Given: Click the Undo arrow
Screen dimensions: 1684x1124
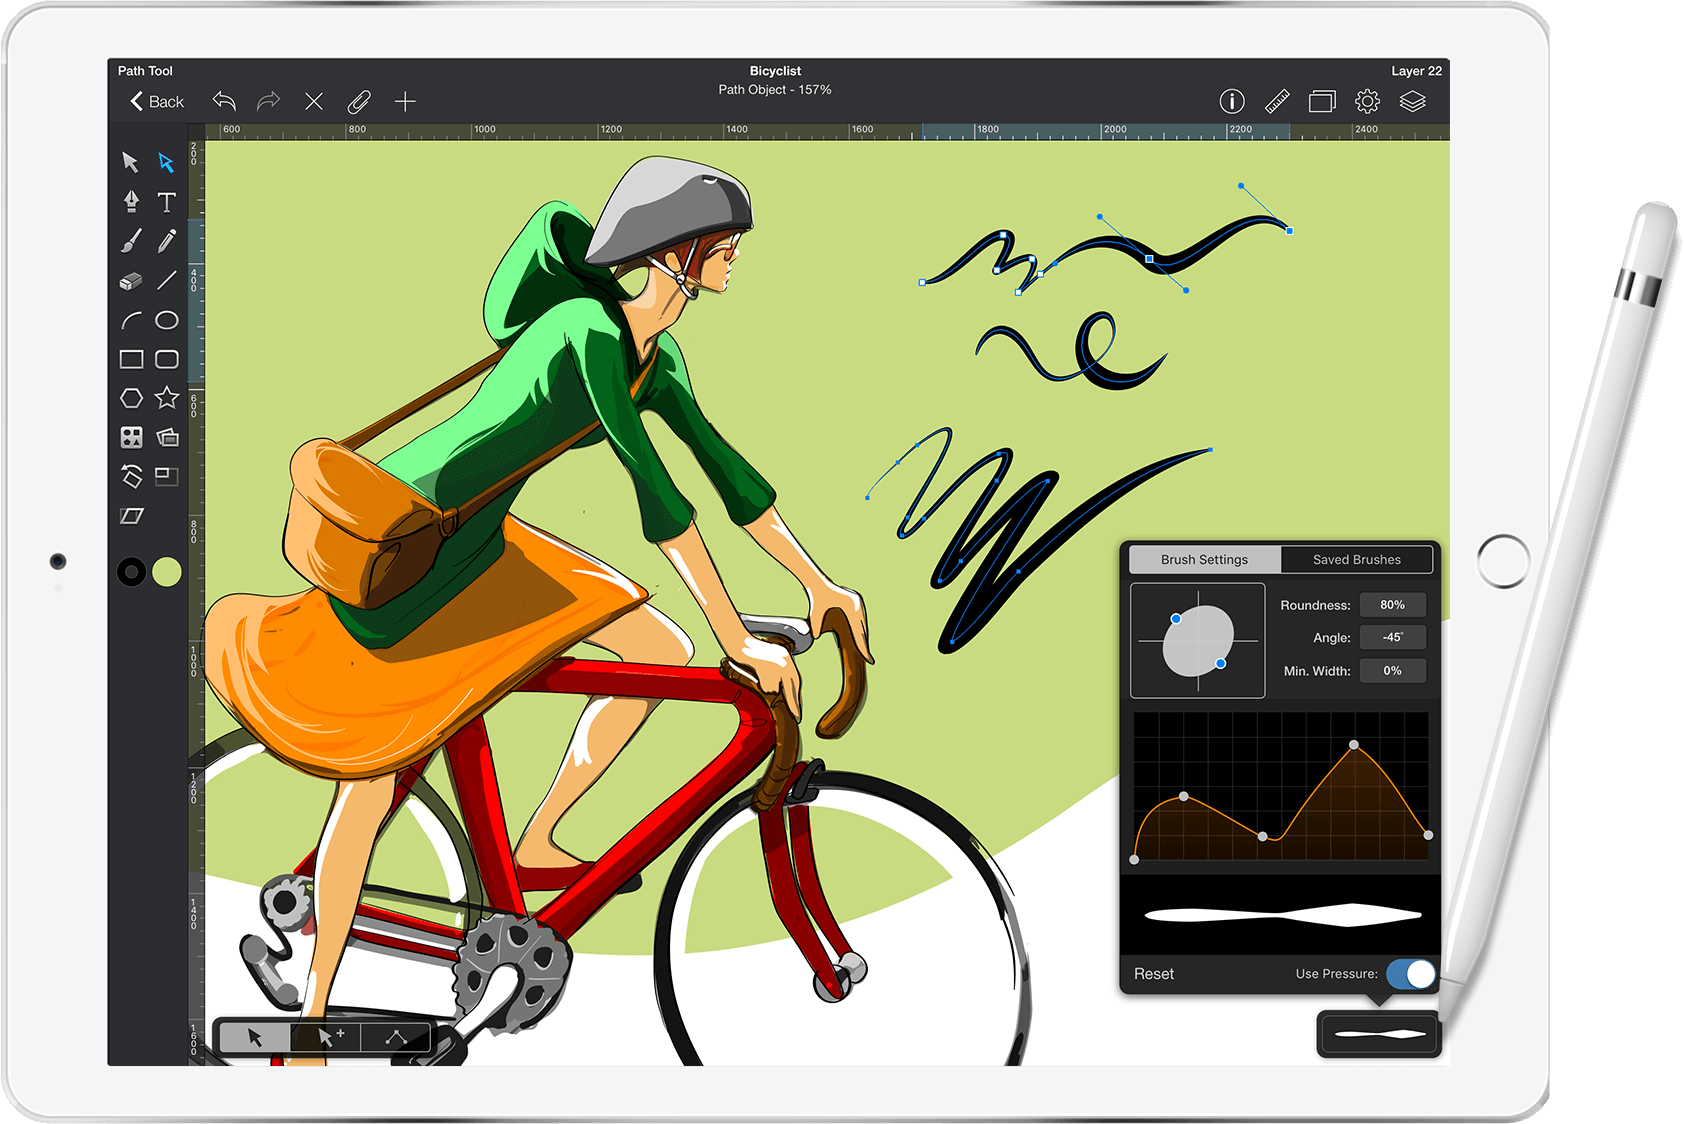Looking at the screenshot, I should [224, 101].
